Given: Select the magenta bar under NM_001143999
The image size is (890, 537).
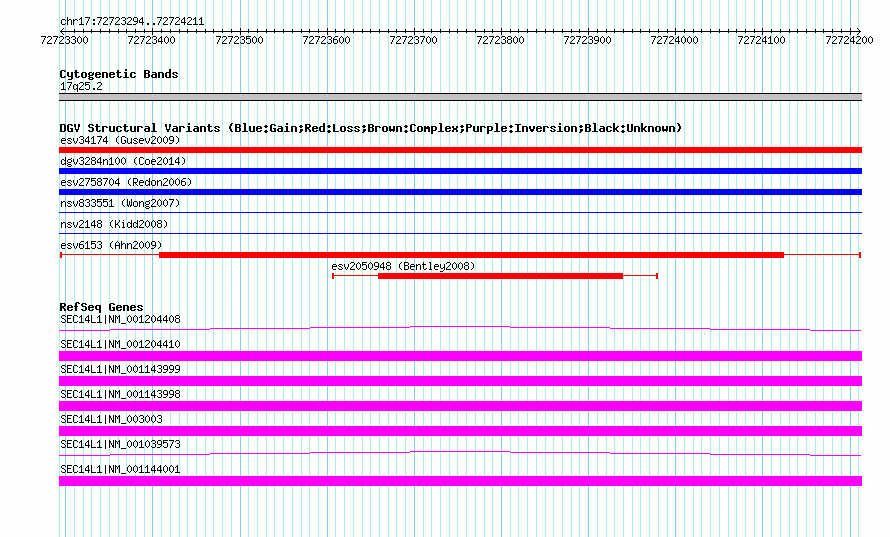Looking at the screenshot, I should click(x=460, y=381).
